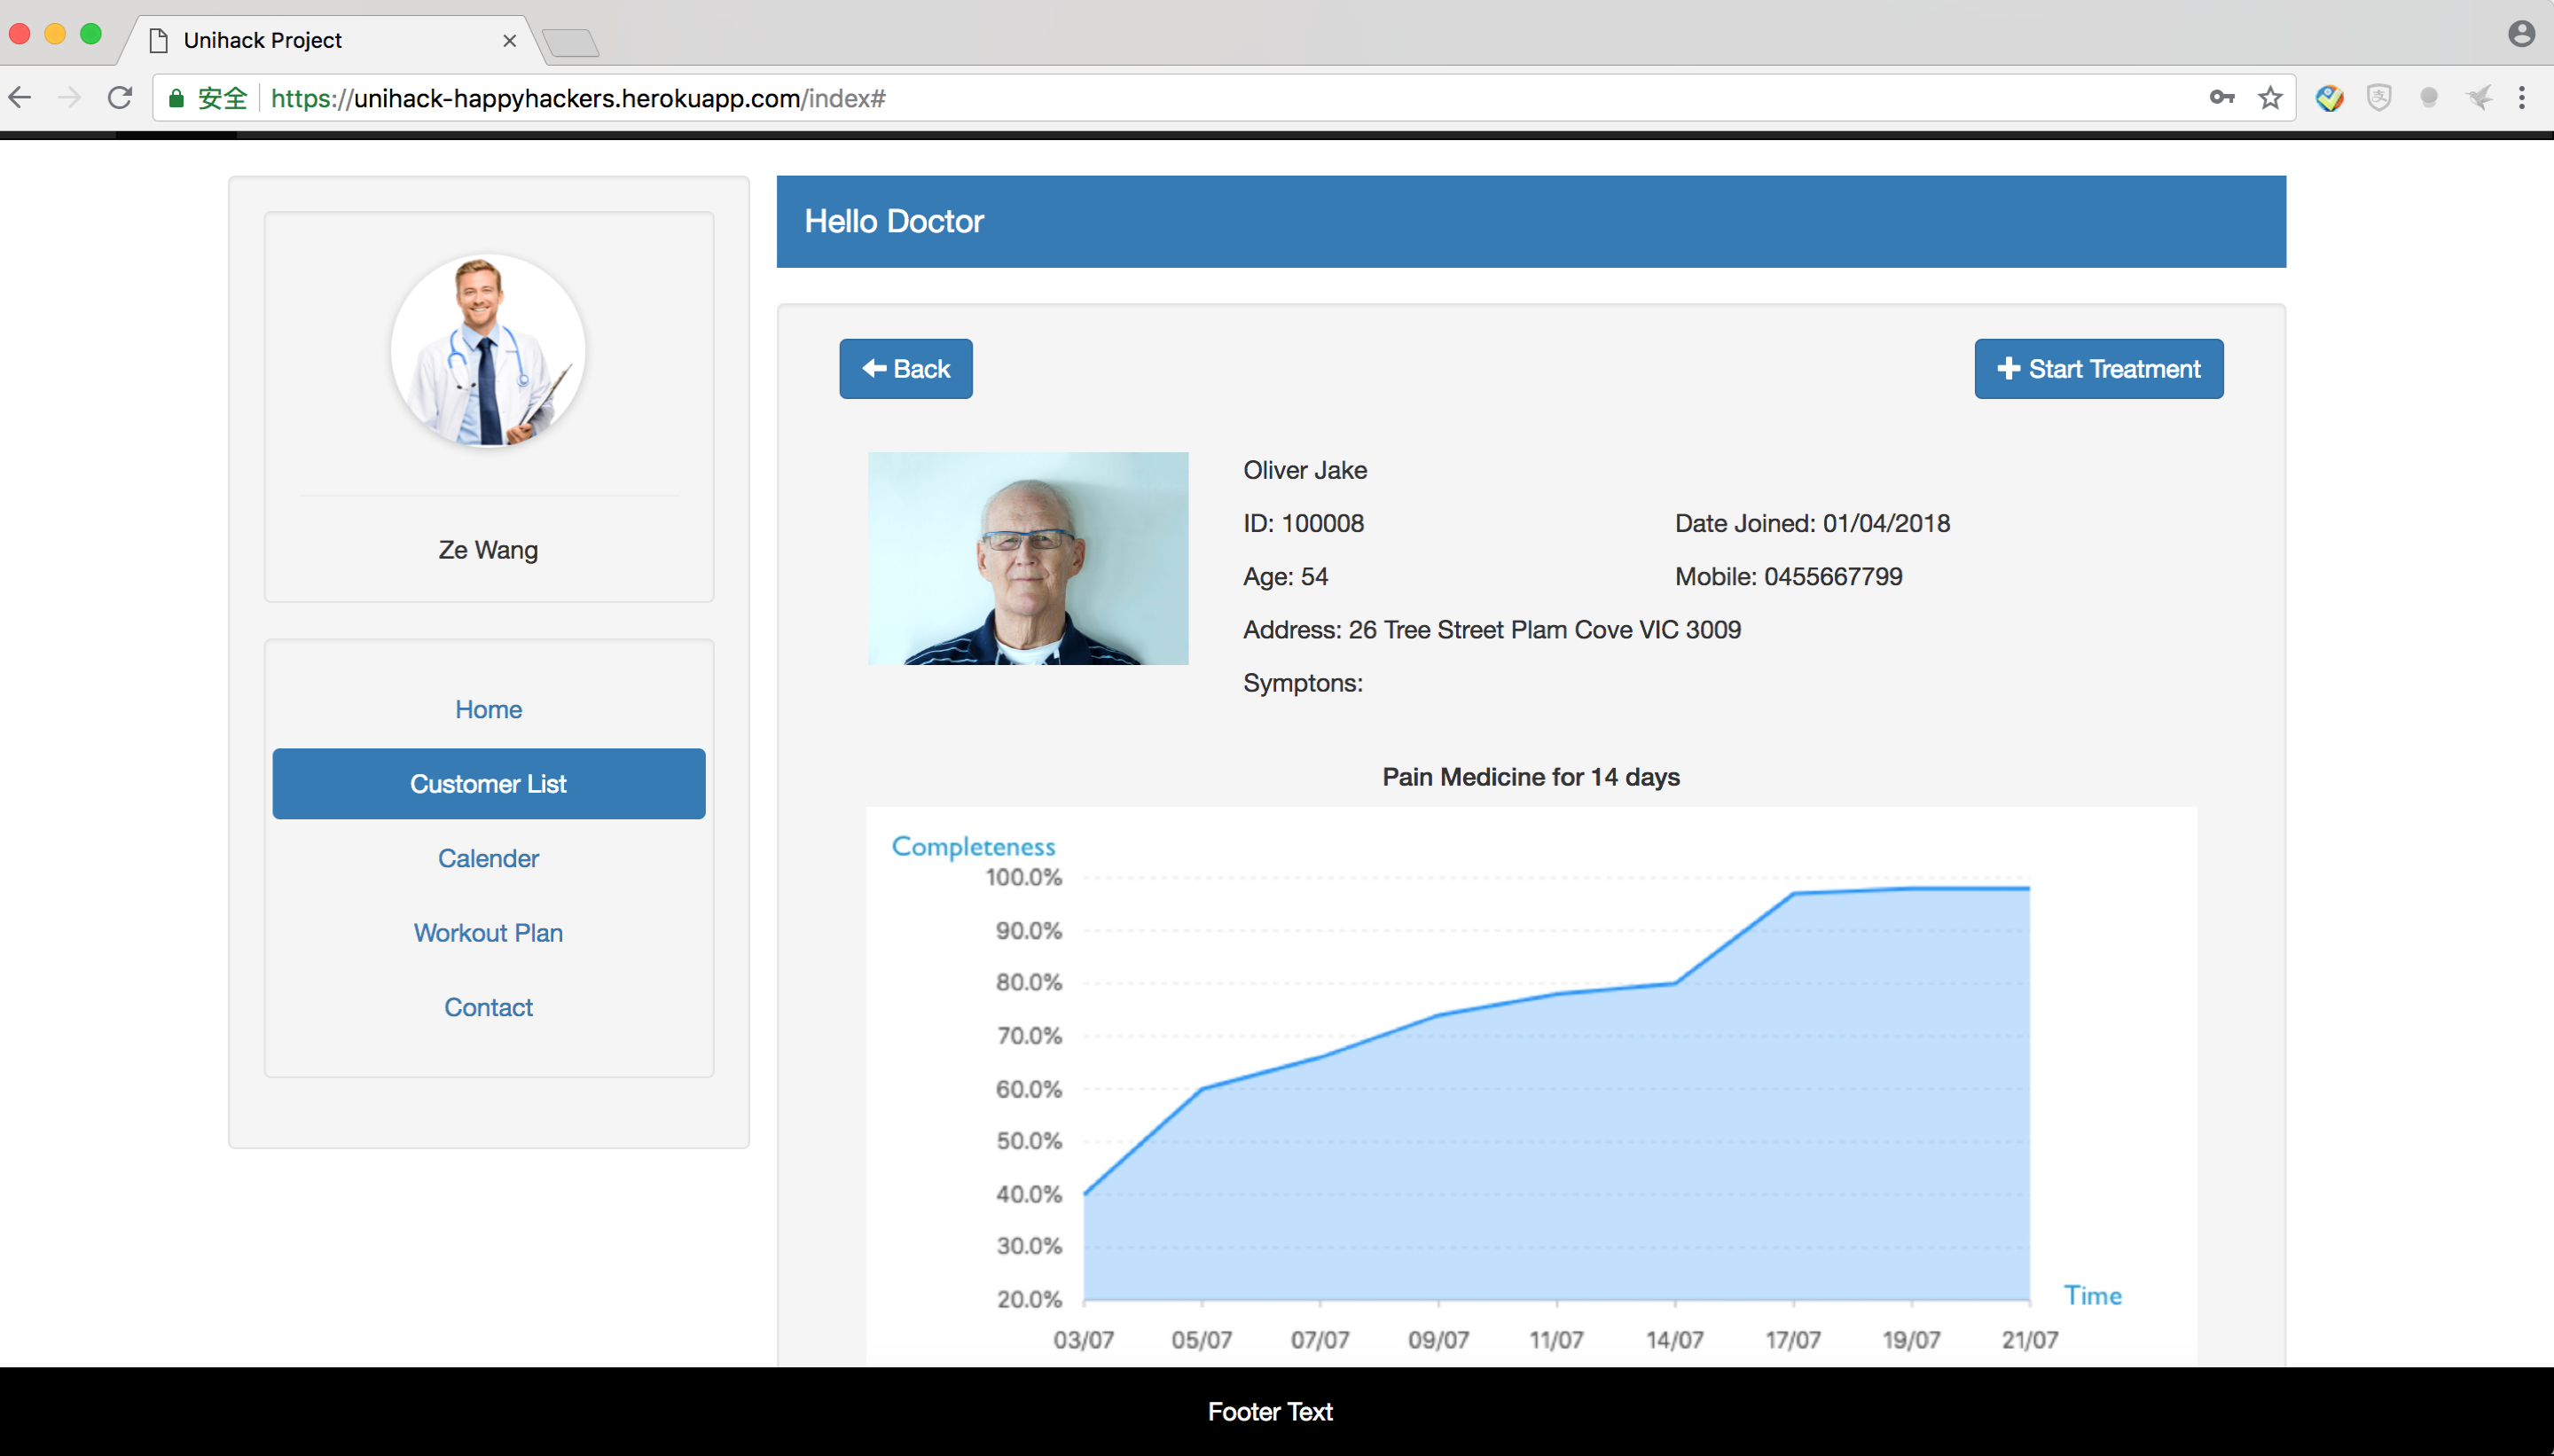Viewport: 2554px width, 1456px height.
Task: Click the colorful checkmark extension icon
Action: click(x=2329, y=98)
